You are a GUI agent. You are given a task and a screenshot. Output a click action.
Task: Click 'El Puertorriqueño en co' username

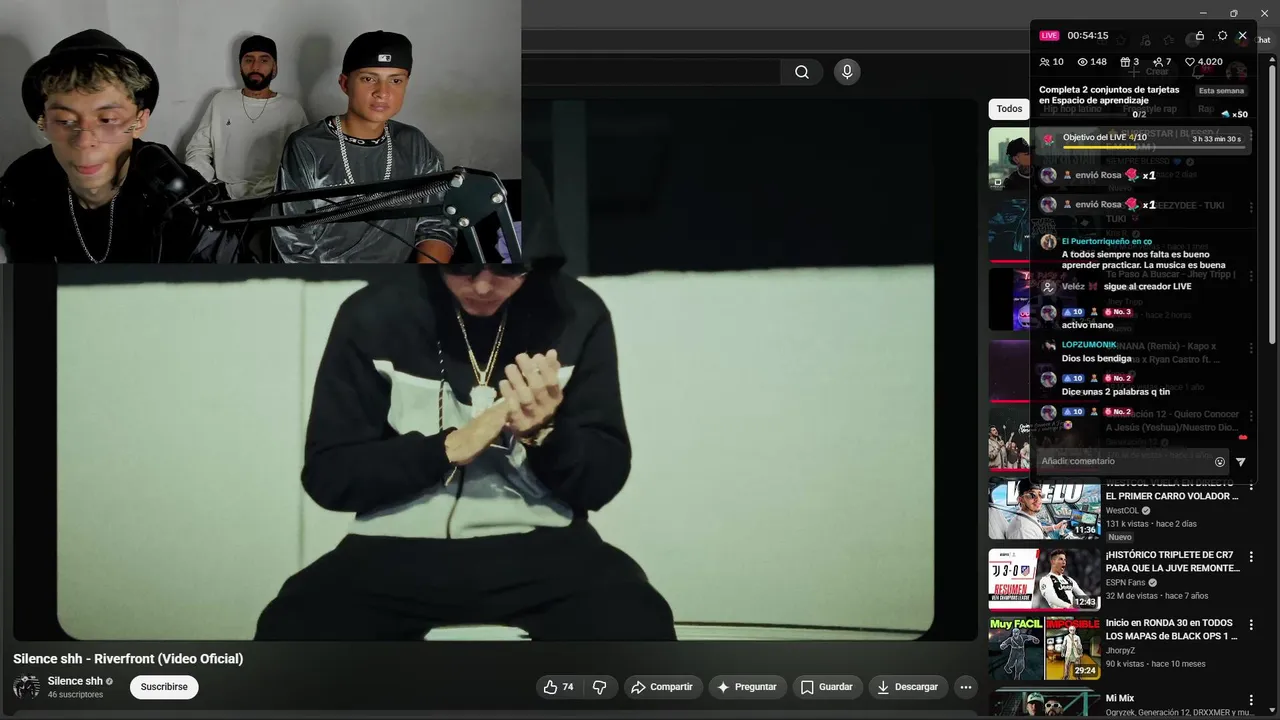(1107, 241)
